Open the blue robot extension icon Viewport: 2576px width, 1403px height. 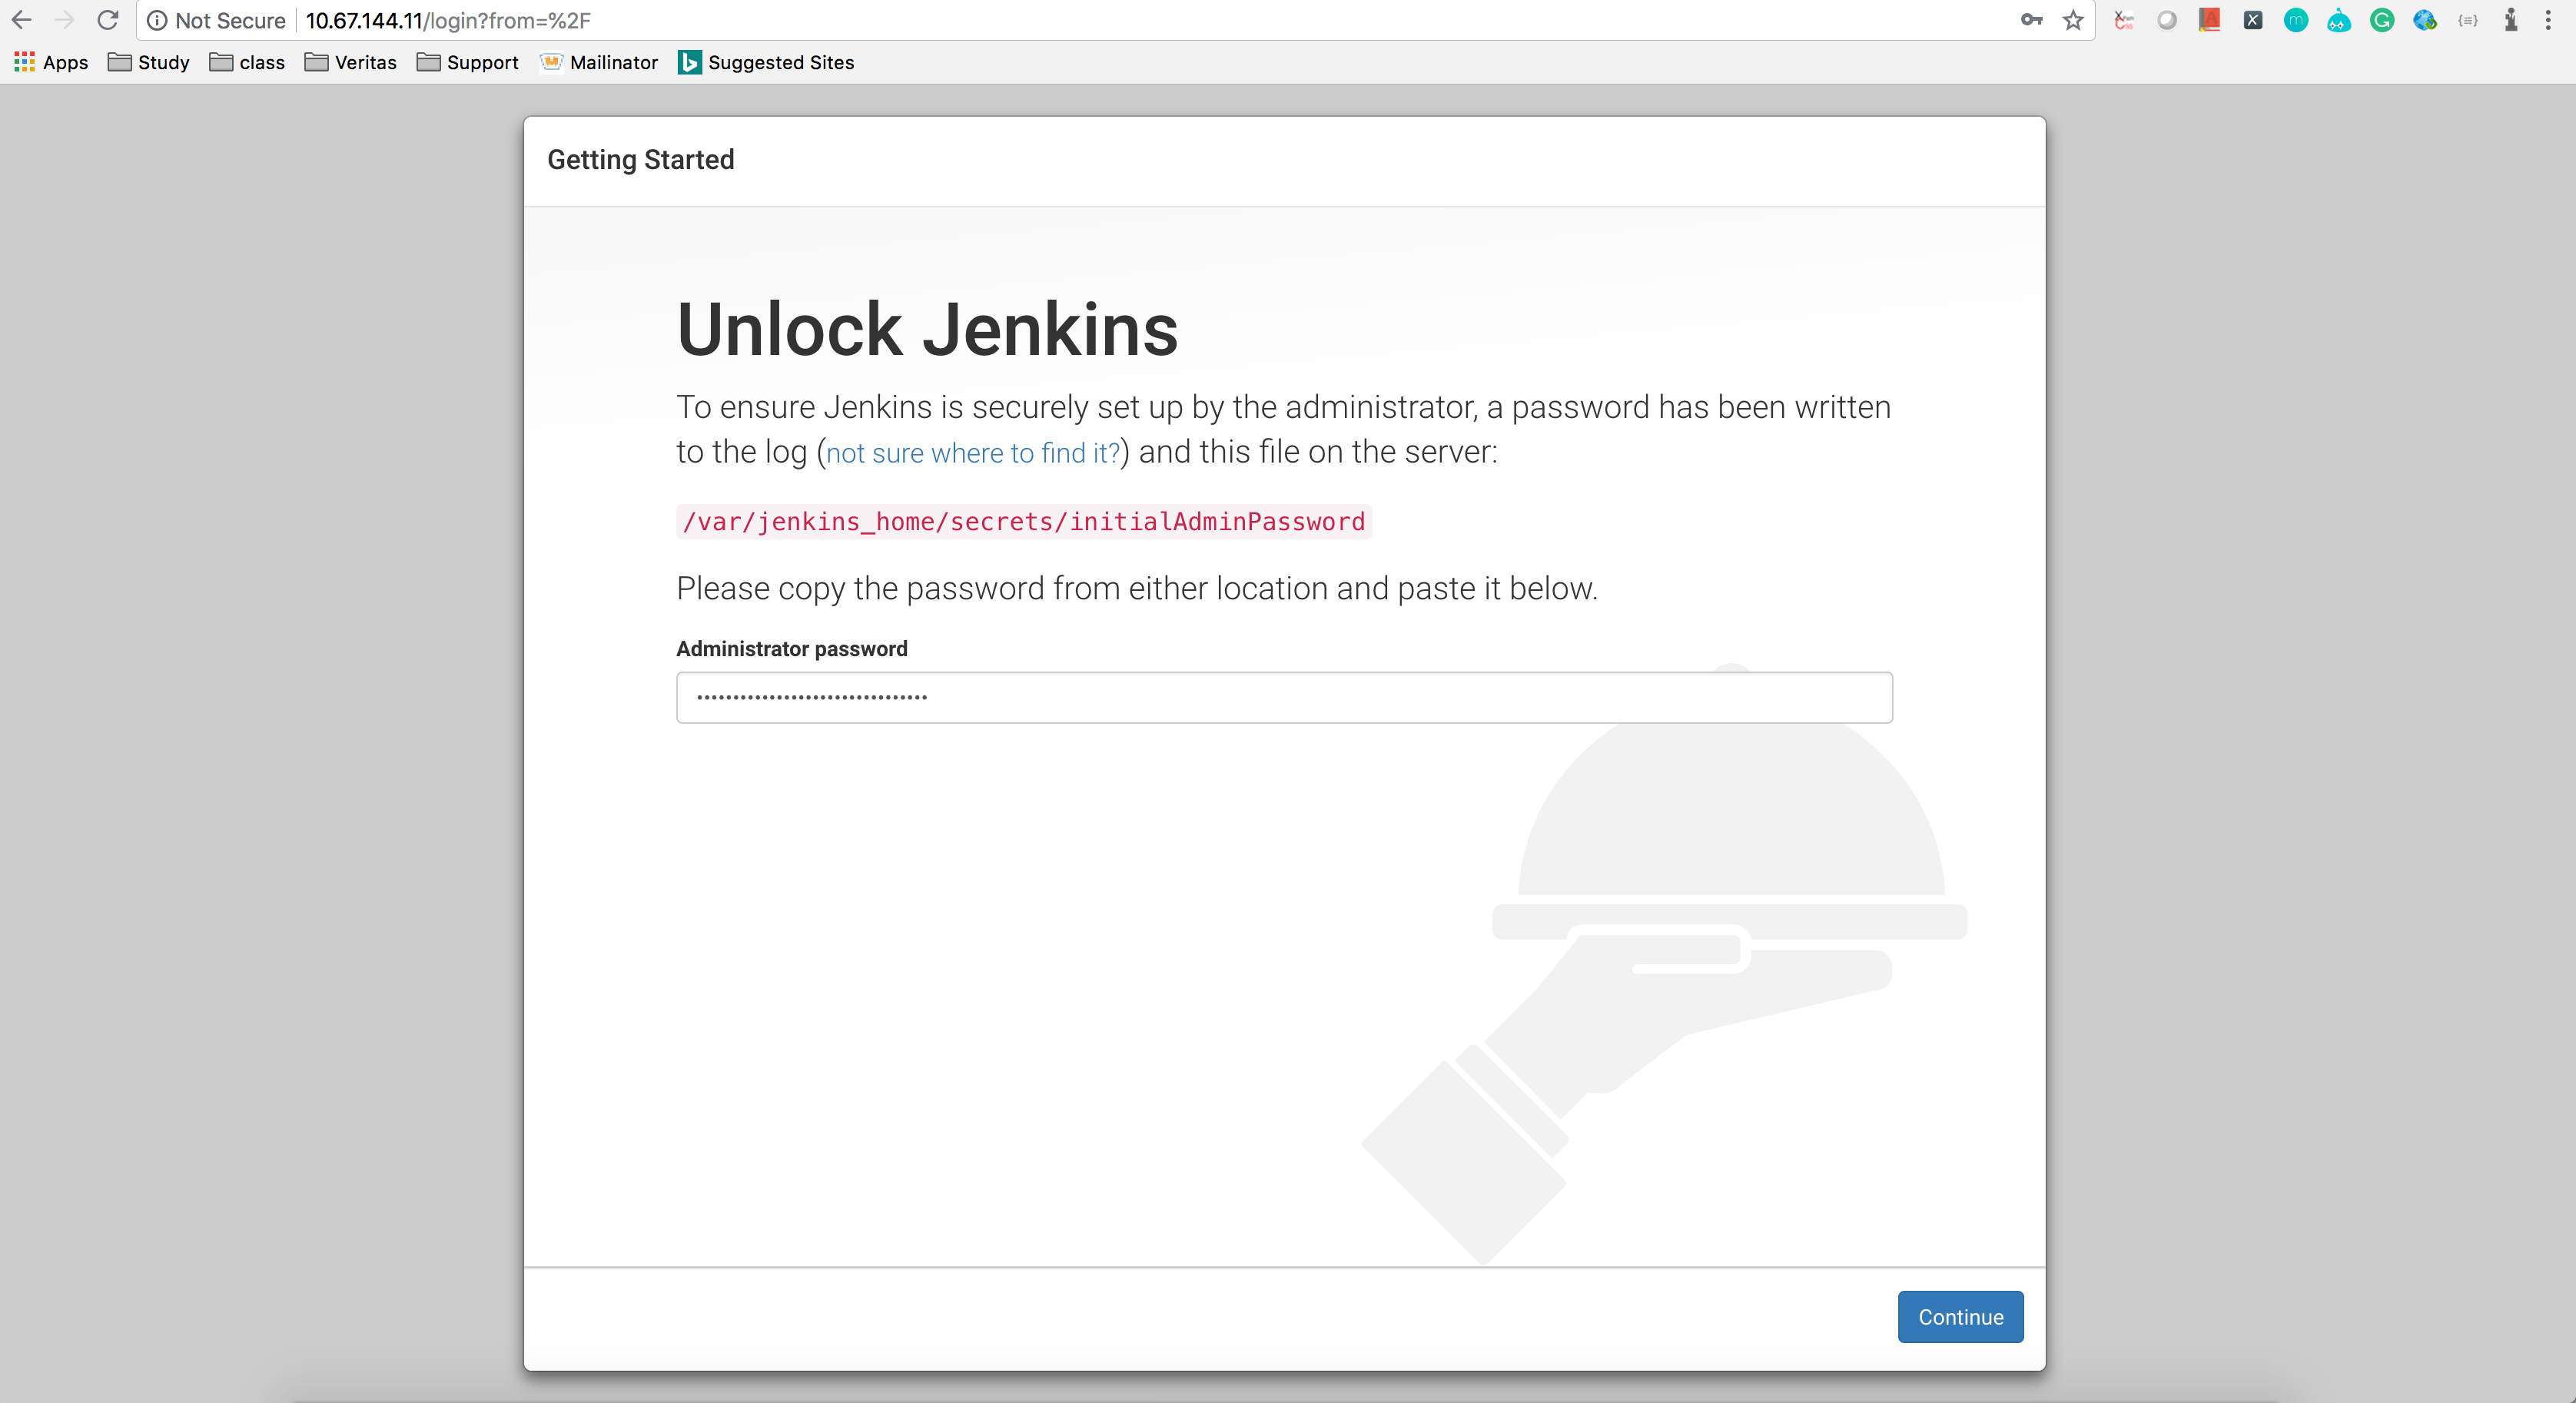tap(2339, 20)
